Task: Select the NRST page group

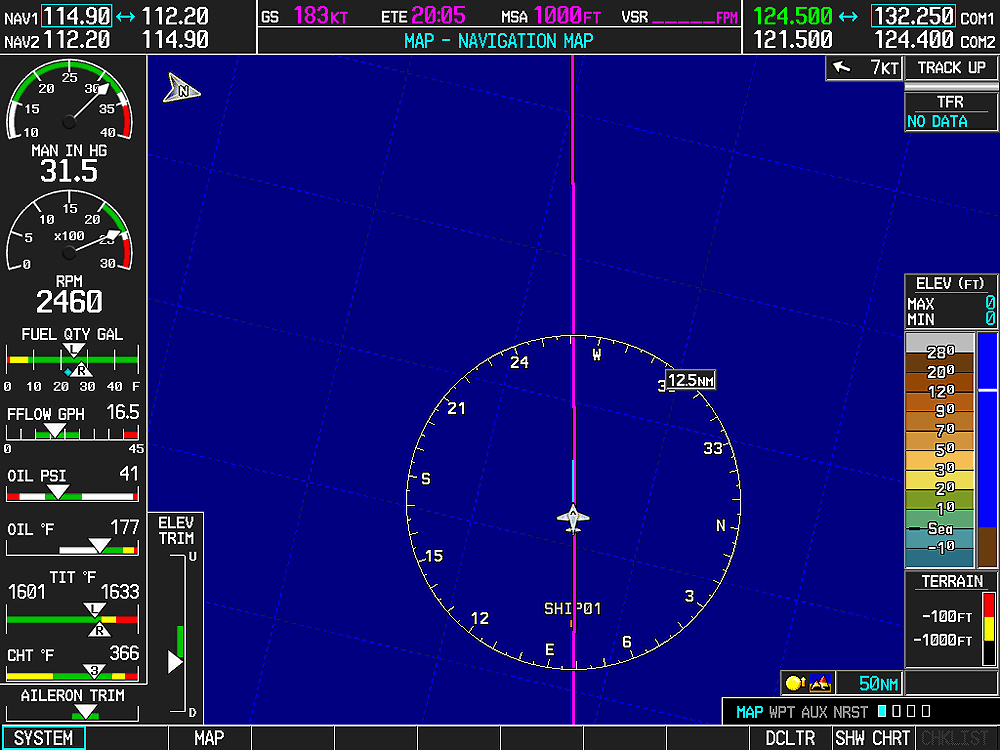Action: (x=850, y=712)
